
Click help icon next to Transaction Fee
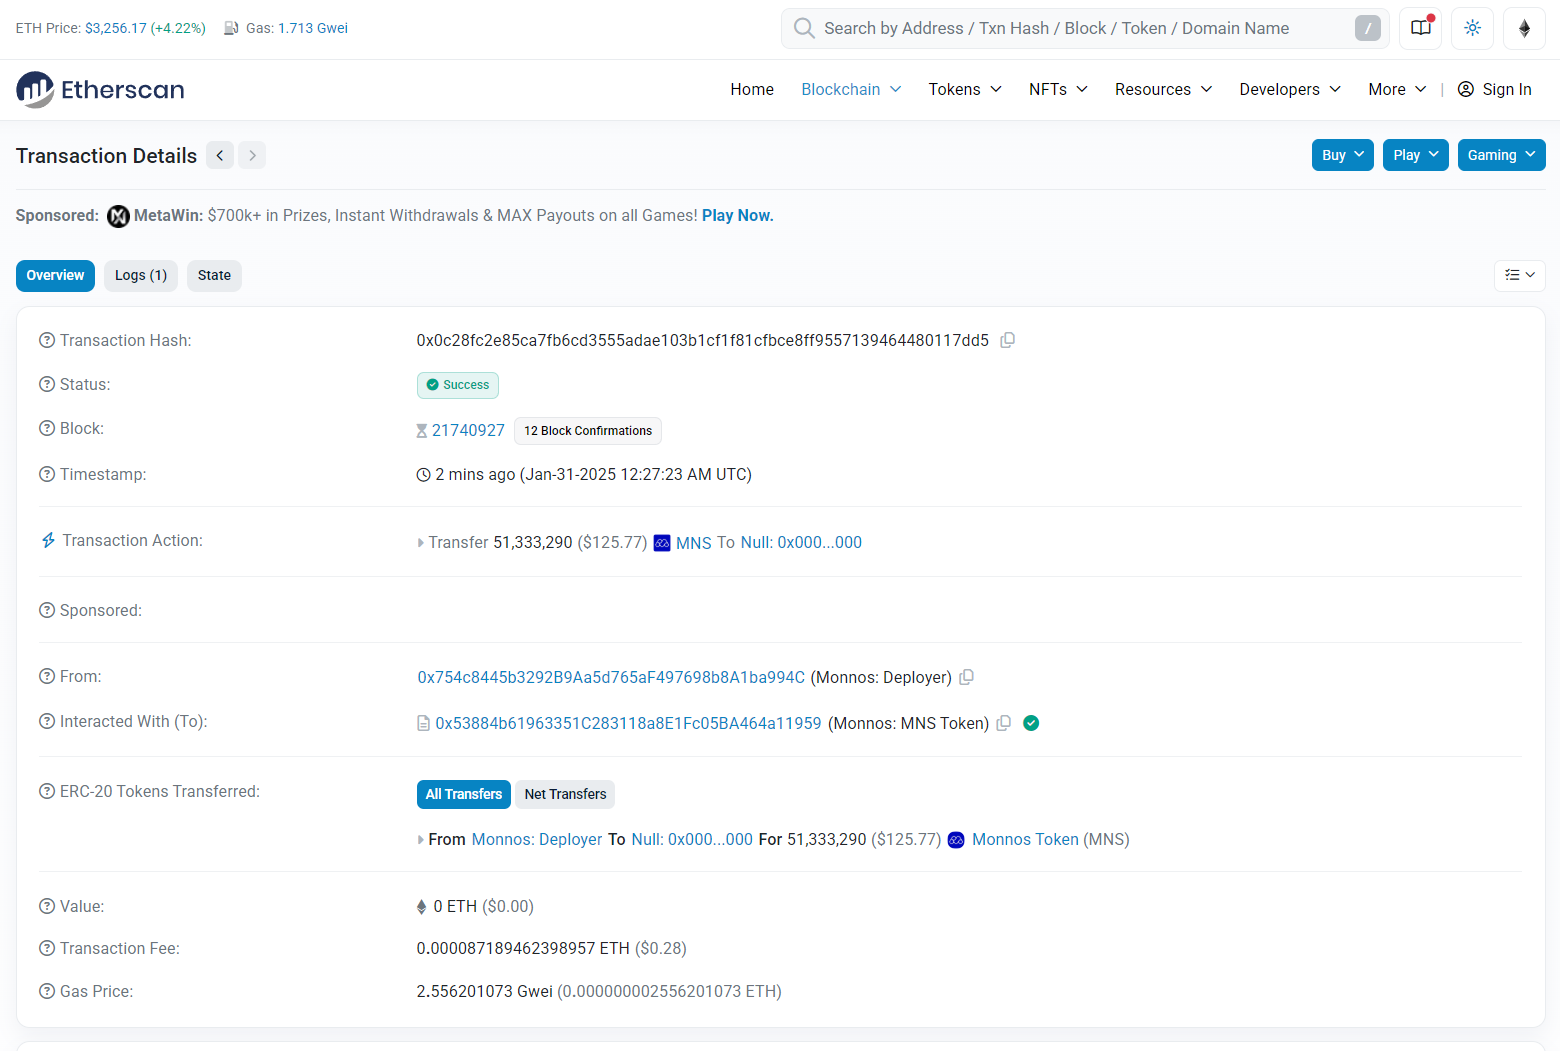pos(47,948)
